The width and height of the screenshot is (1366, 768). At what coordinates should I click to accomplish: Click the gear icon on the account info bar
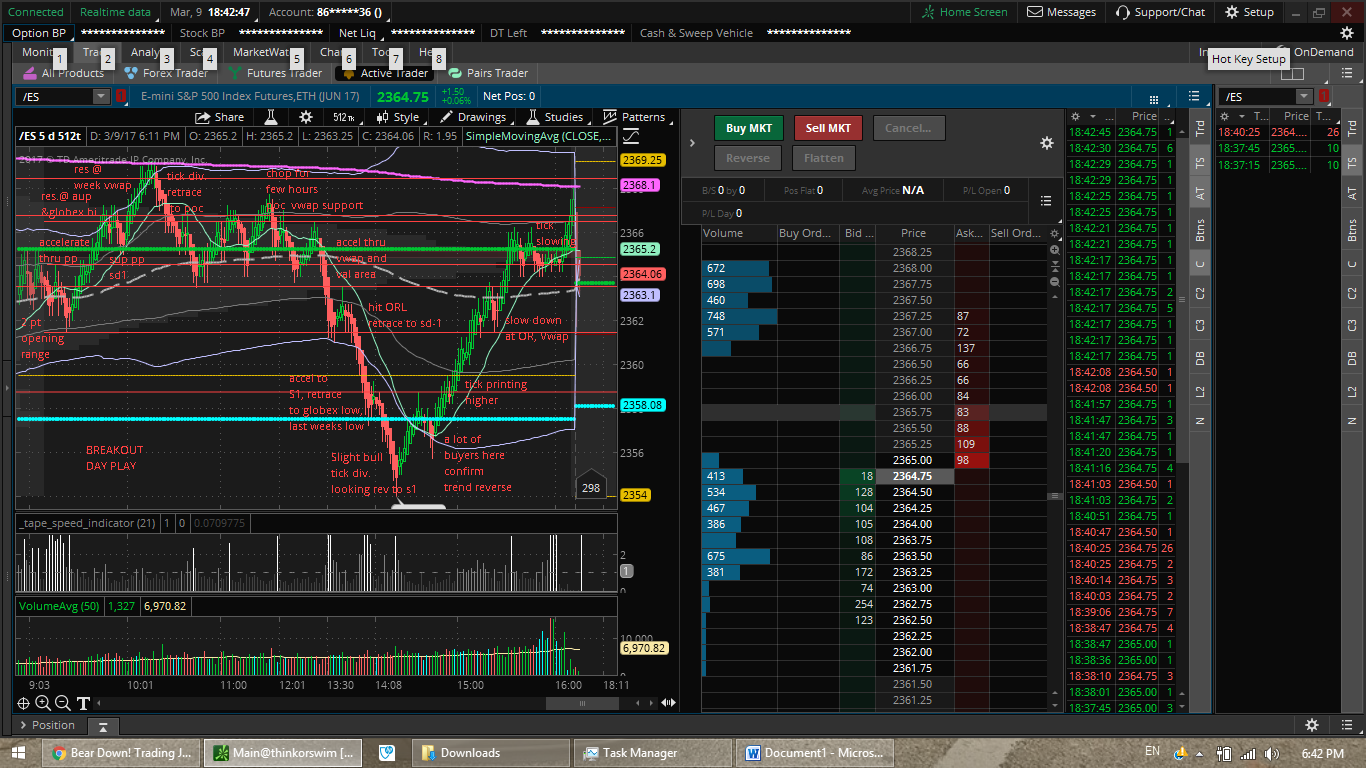click(1347, 33)
